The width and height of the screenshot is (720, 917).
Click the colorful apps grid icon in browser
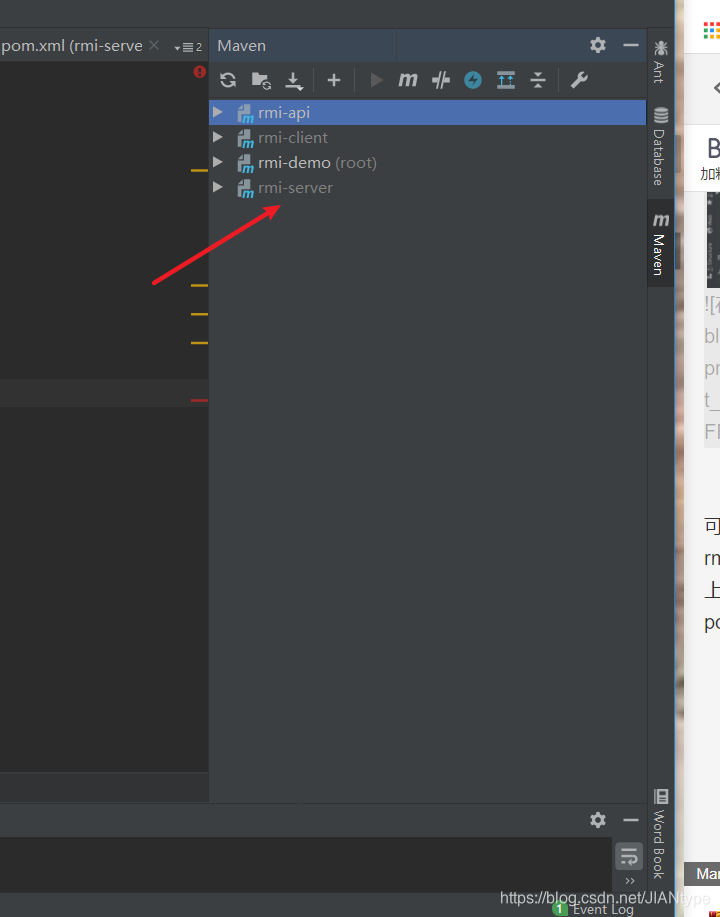click(711, 30)
